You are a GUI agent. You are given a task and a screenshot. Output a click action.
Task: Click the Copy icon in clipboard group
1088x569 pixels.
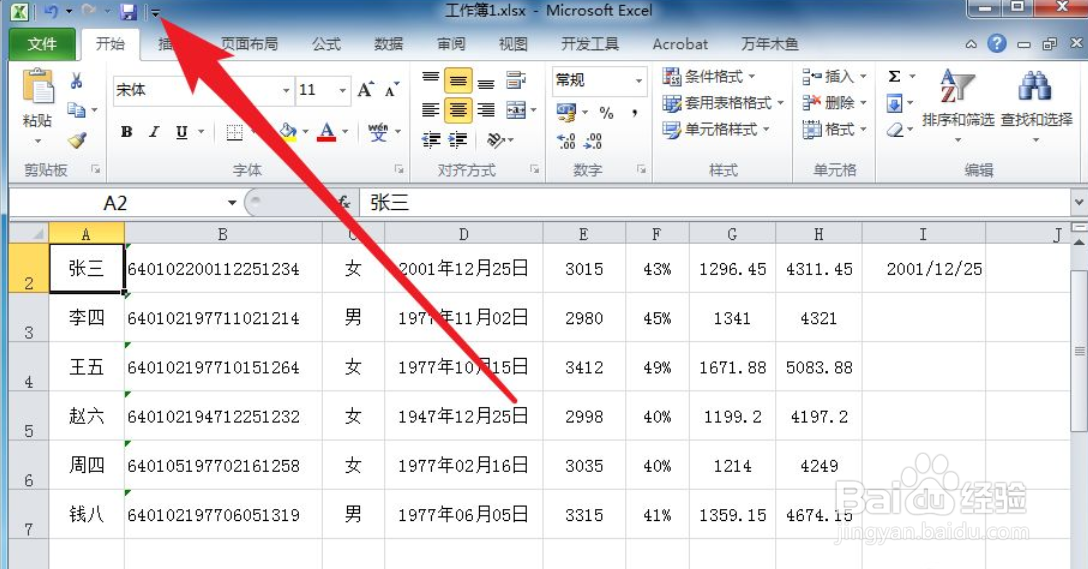coord(76,110)
